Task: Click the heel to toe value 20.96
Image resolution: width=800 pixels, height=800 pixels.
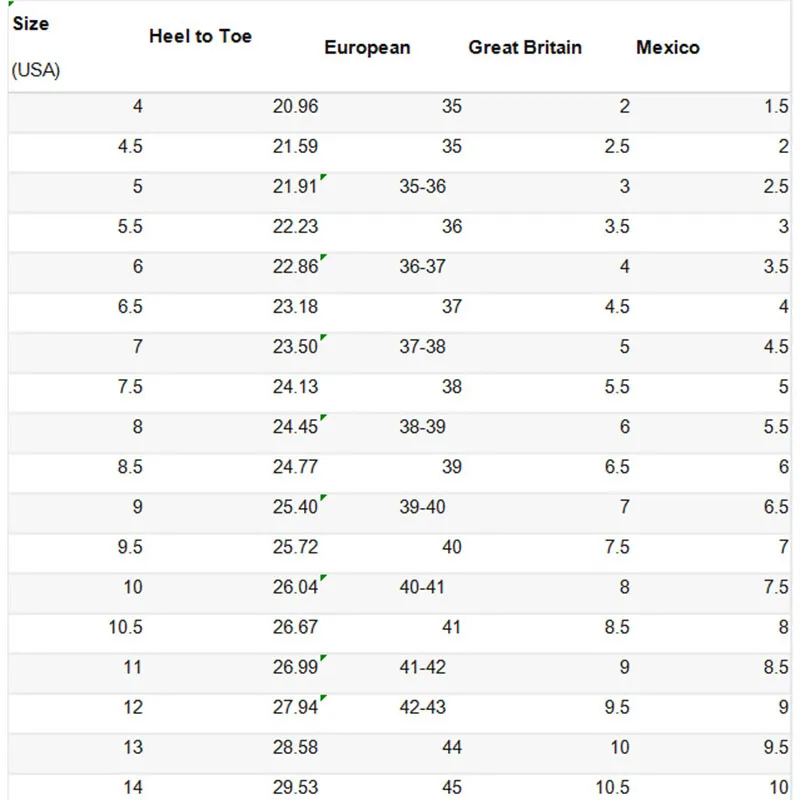Action: 295,107
